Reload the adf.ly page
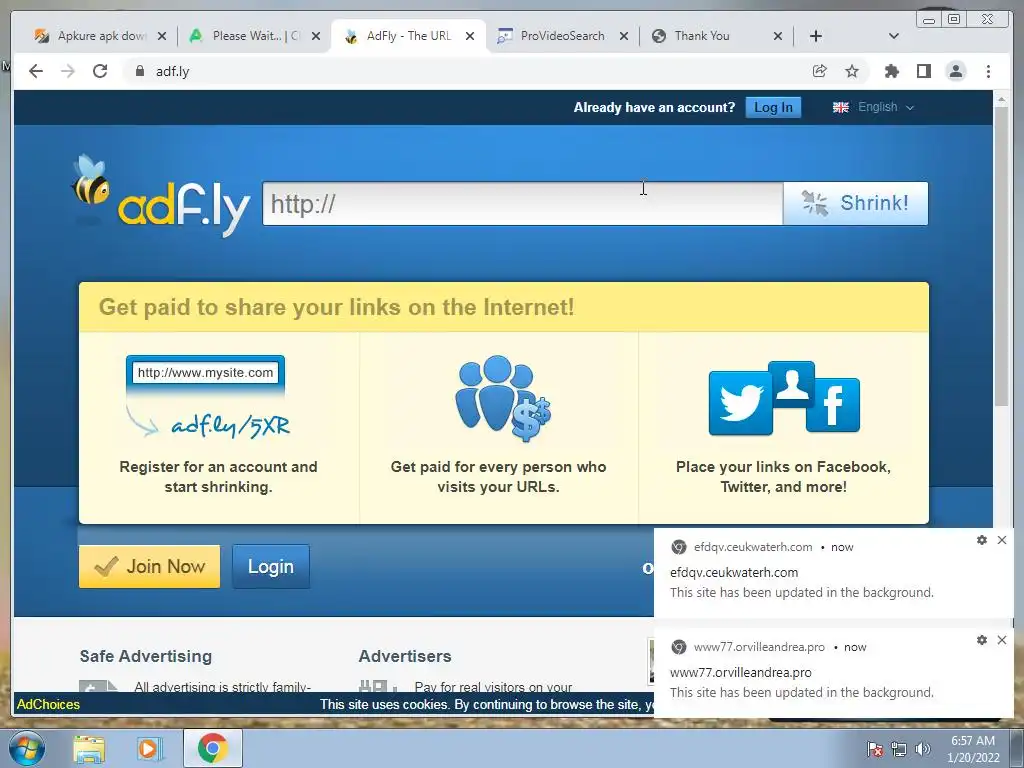Image resolution: width=1024 pixels, height=768 pixels. point(100,71)
